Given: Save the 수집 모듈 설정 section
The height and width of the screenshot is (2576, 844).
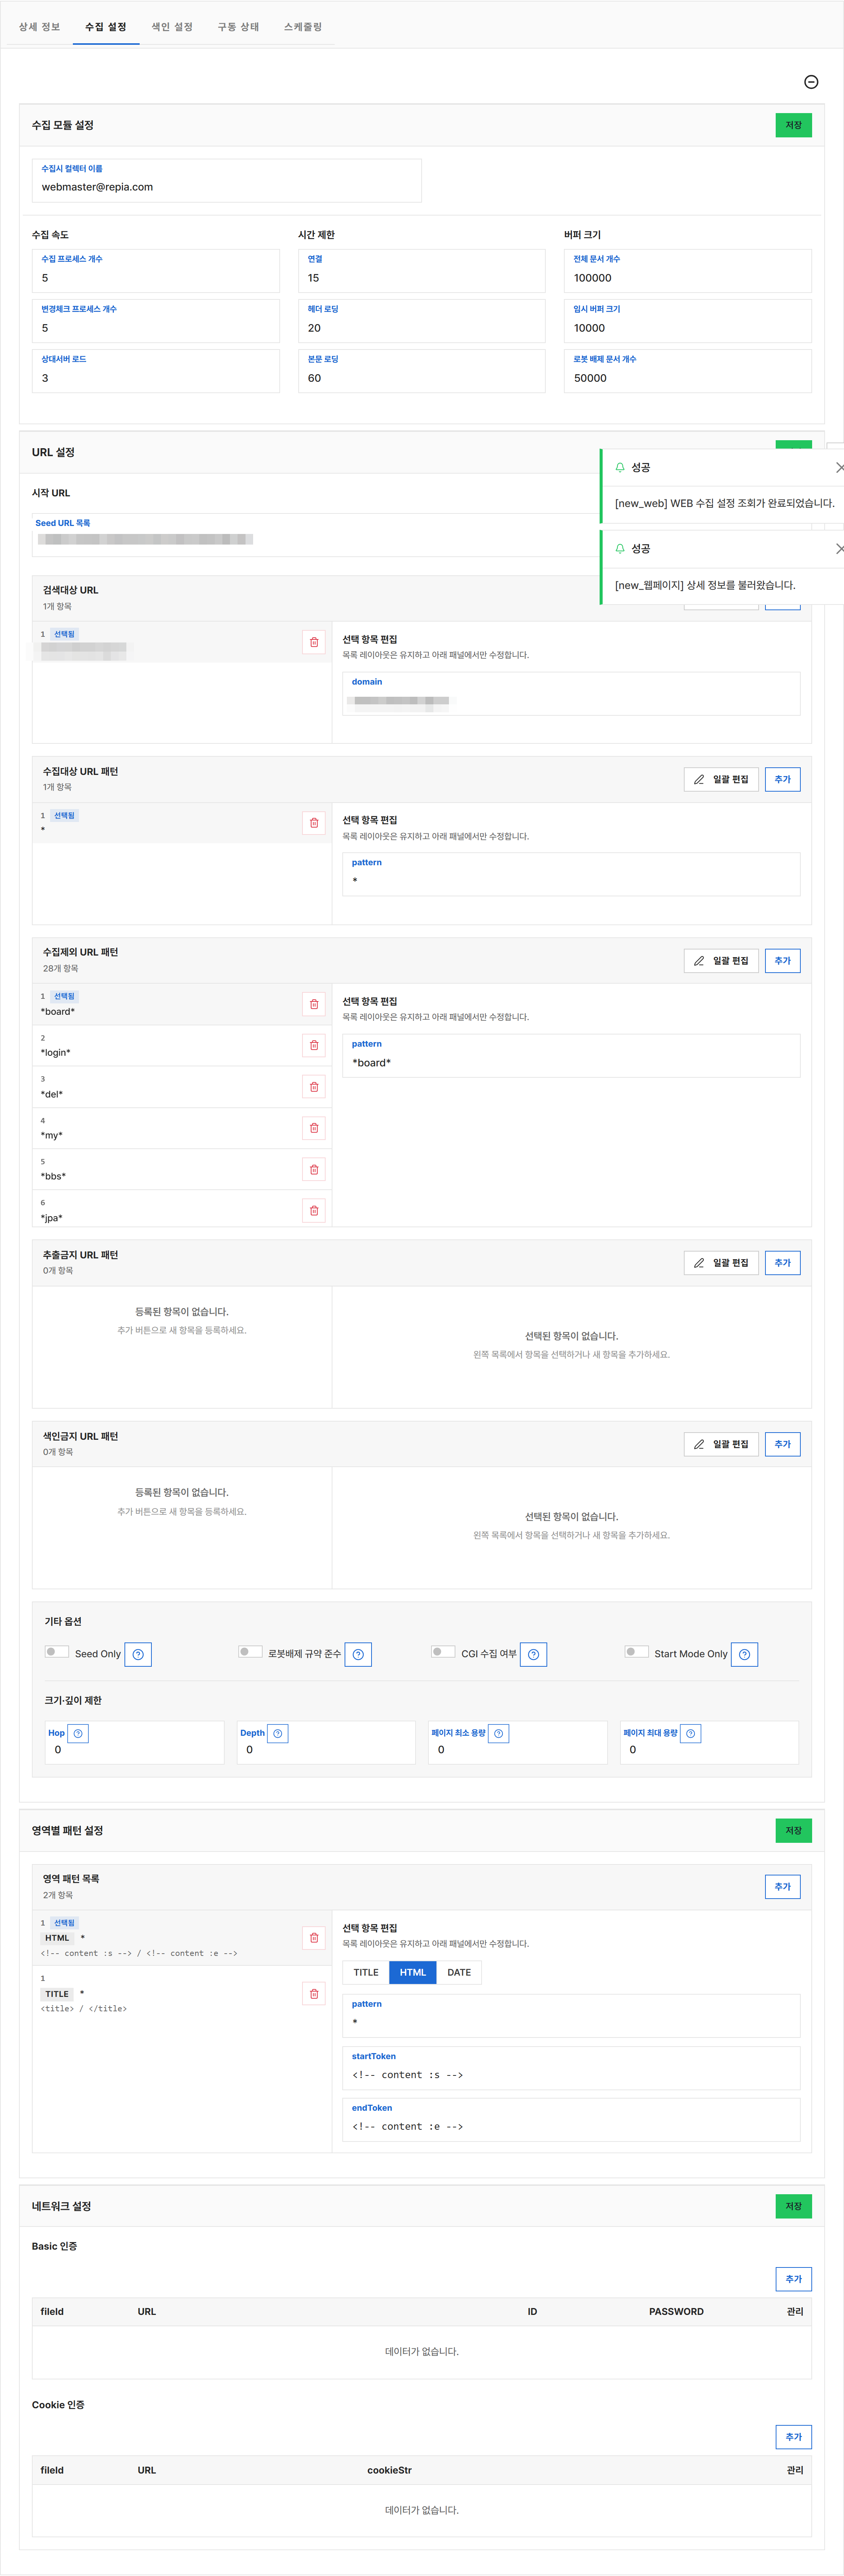Looking at the screenshot, I should 793,125.
